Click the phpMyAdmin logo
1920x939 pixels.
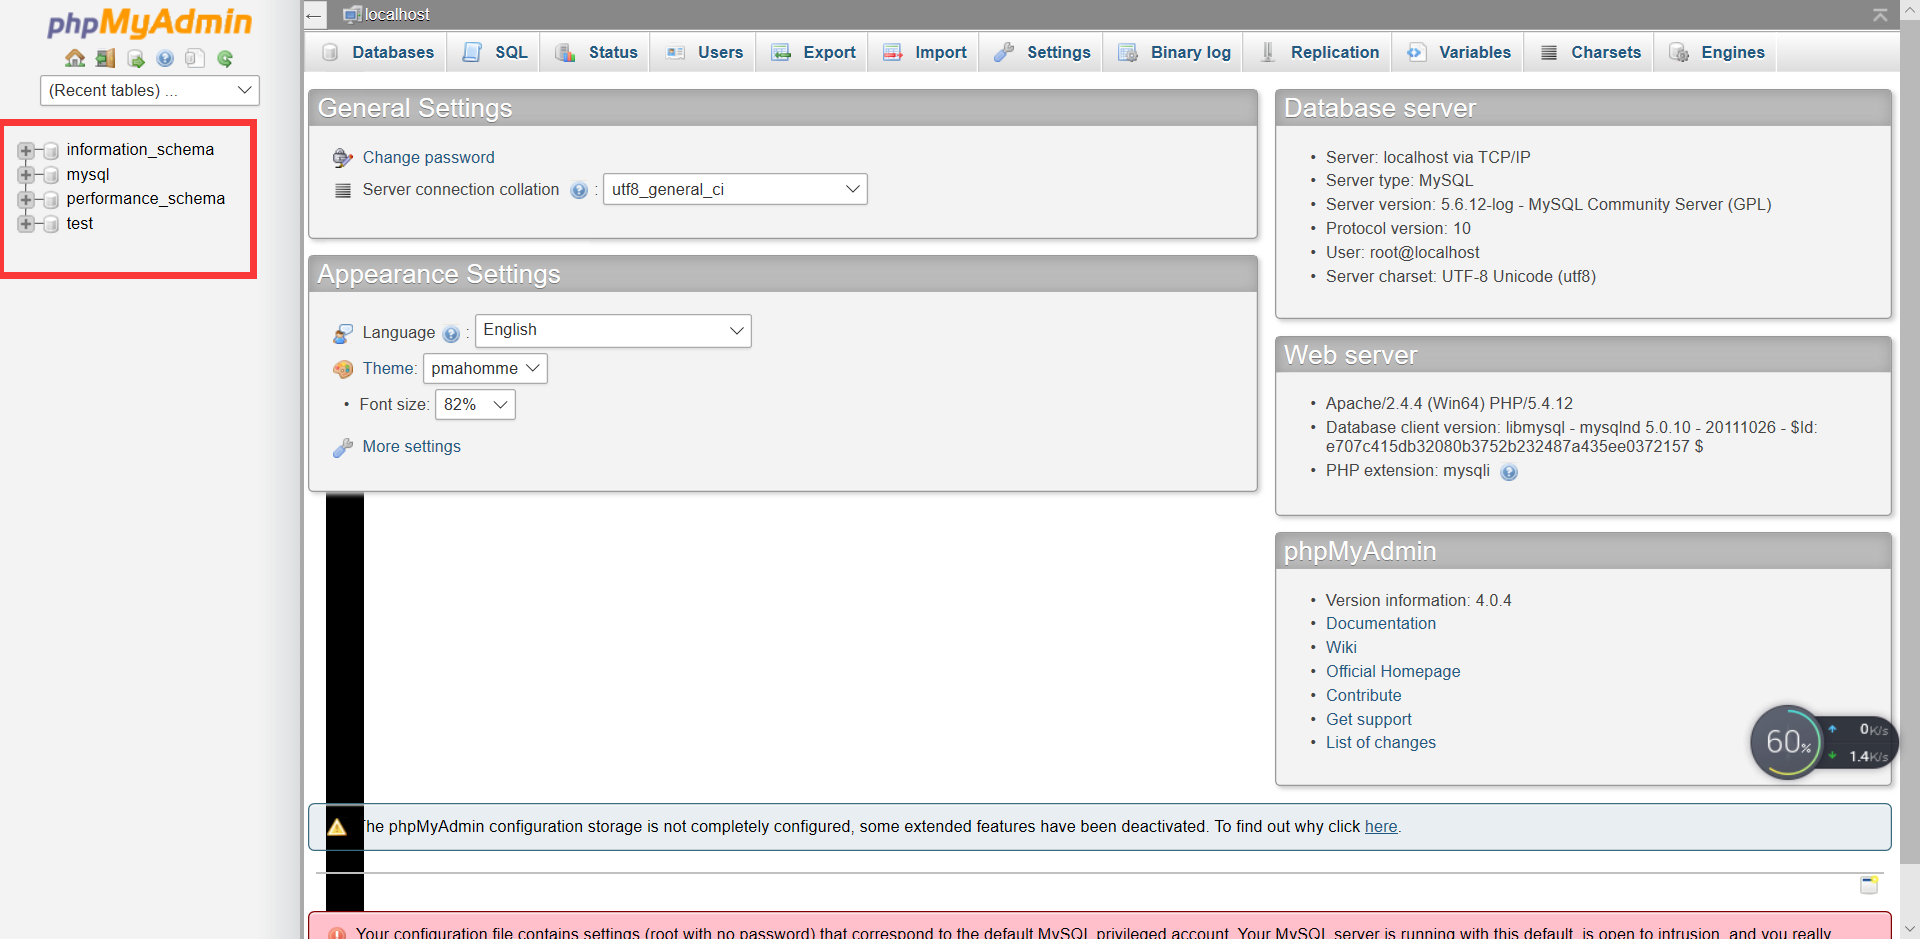click(x=150, y=22)
